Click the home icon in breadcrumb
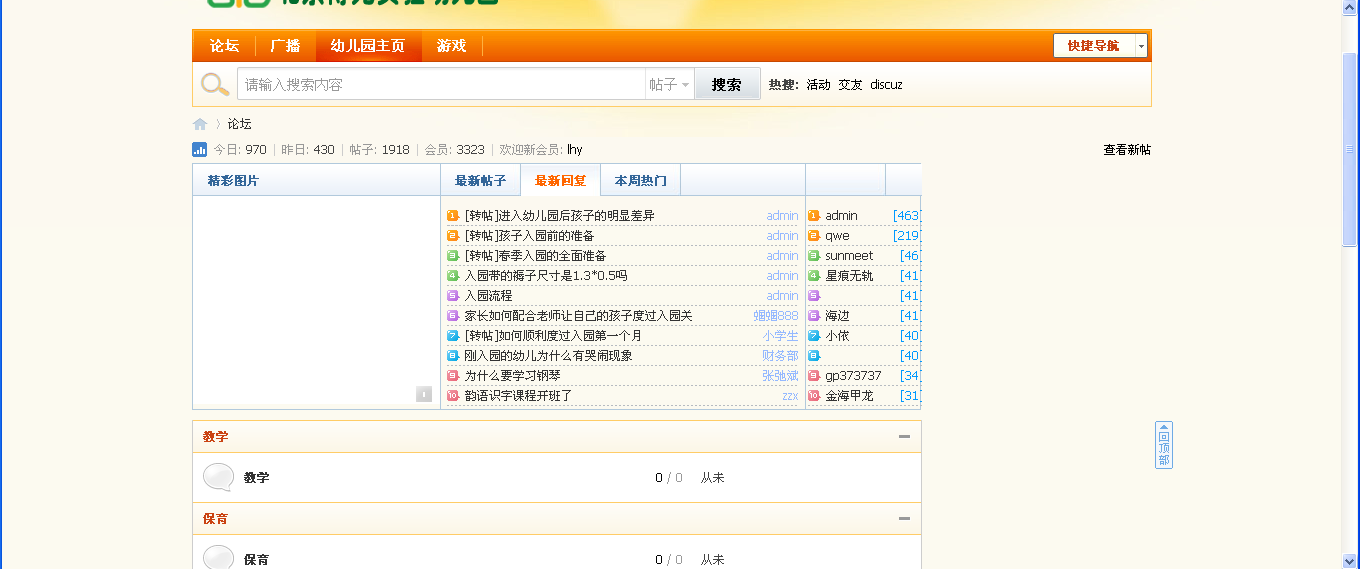The height and width of the screenshot is (569, 1360). click(x=200, y=124)
